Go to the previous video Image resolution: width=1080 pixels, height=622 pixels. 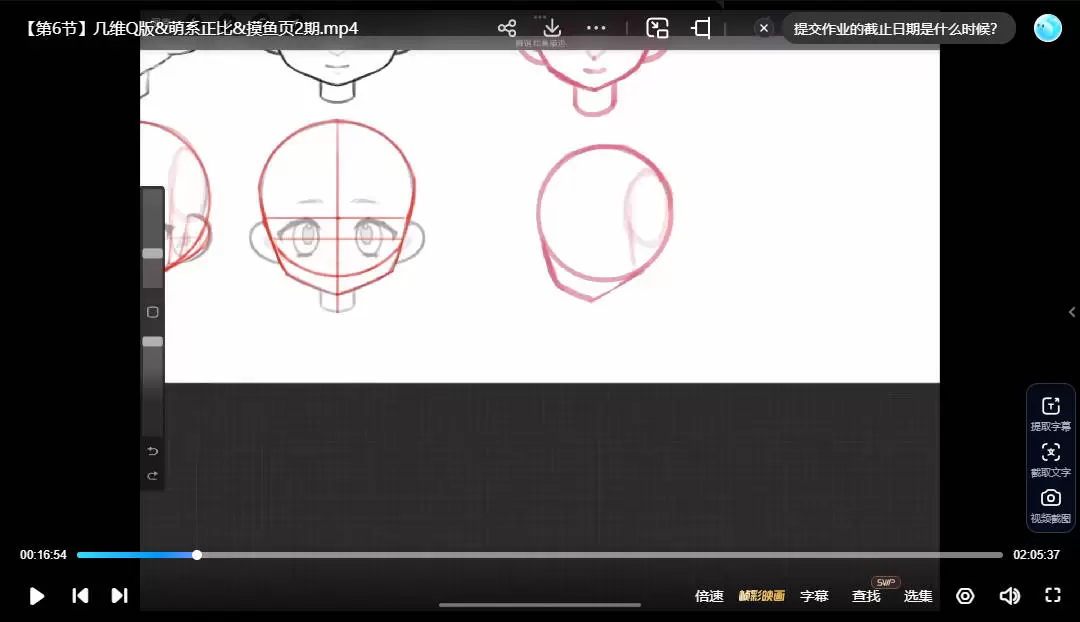pos(80,596)
